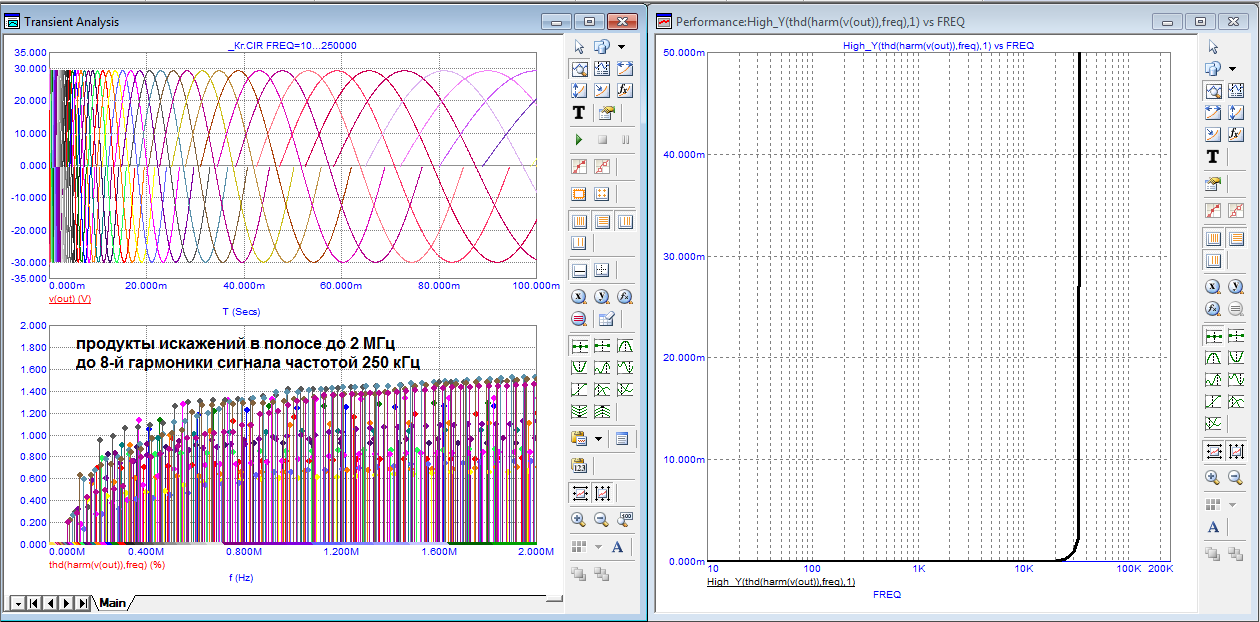Click the v(out) (V) plot label
This screenshot has height=622, width=1260.
pyautogui.click(x=70, y=299)
